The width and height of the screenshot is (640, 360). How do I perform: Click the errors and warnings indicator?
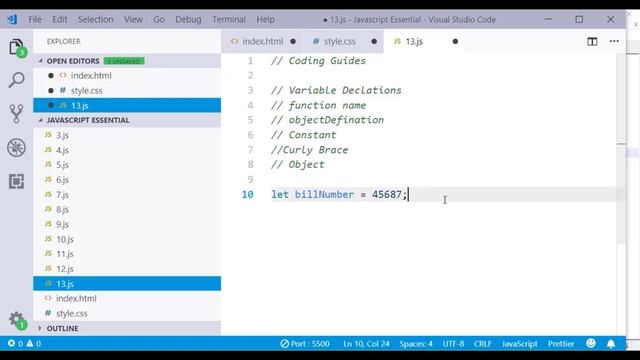point(24,344)
